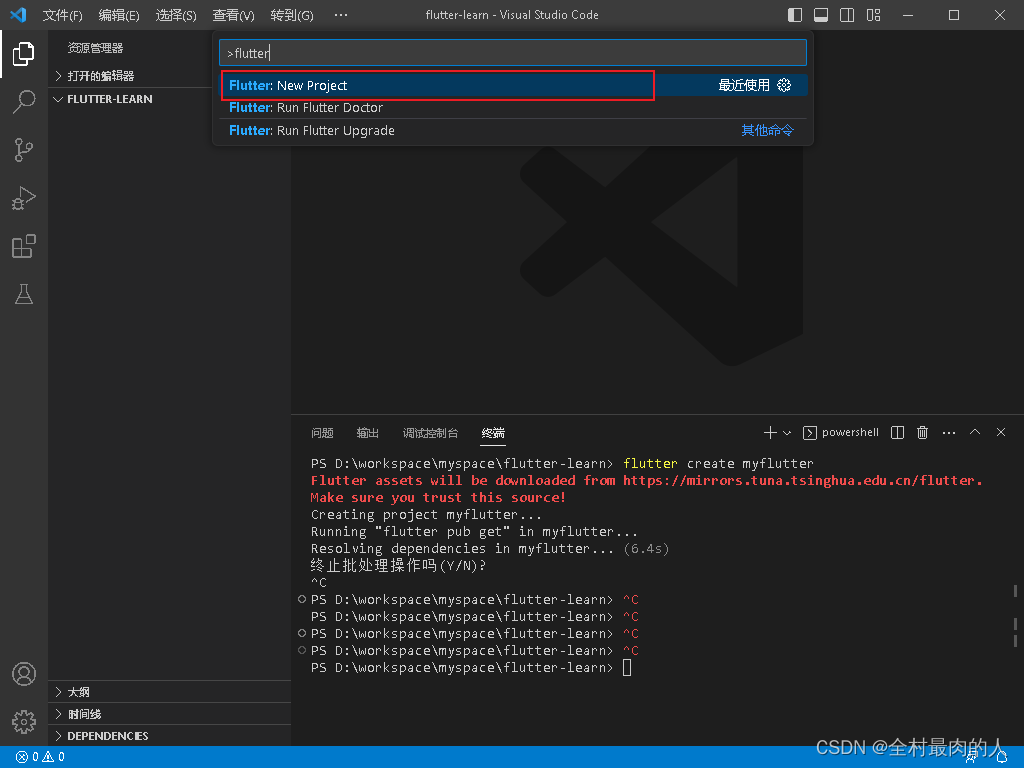Switch to 输出 panel tab
Screen dimensions: 1024x768
[x=368, y=433]
